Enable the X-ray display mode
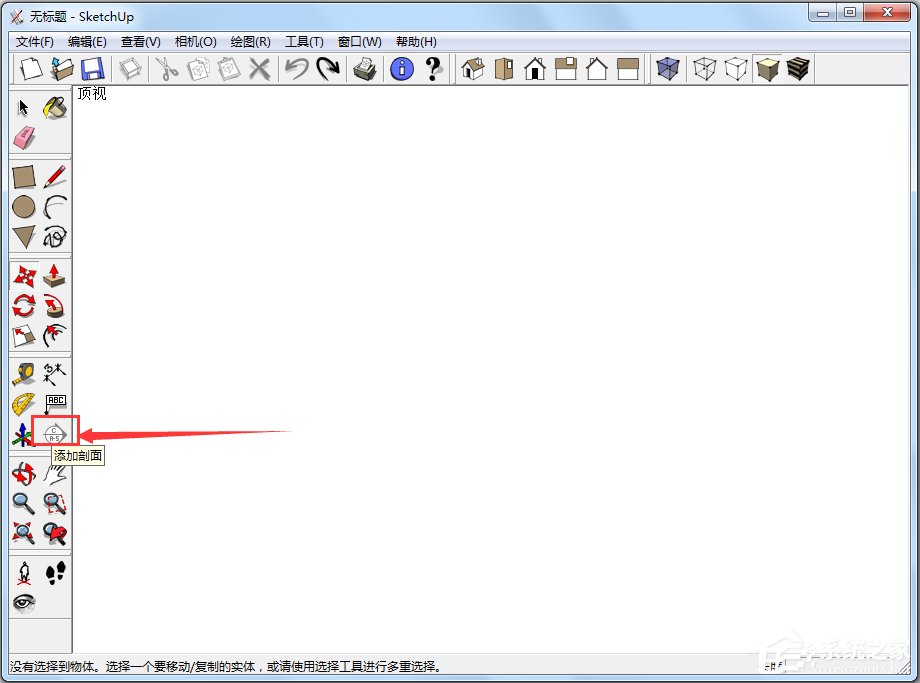The width and height of the screenshot is (920, 683). [x=668, y=69]
